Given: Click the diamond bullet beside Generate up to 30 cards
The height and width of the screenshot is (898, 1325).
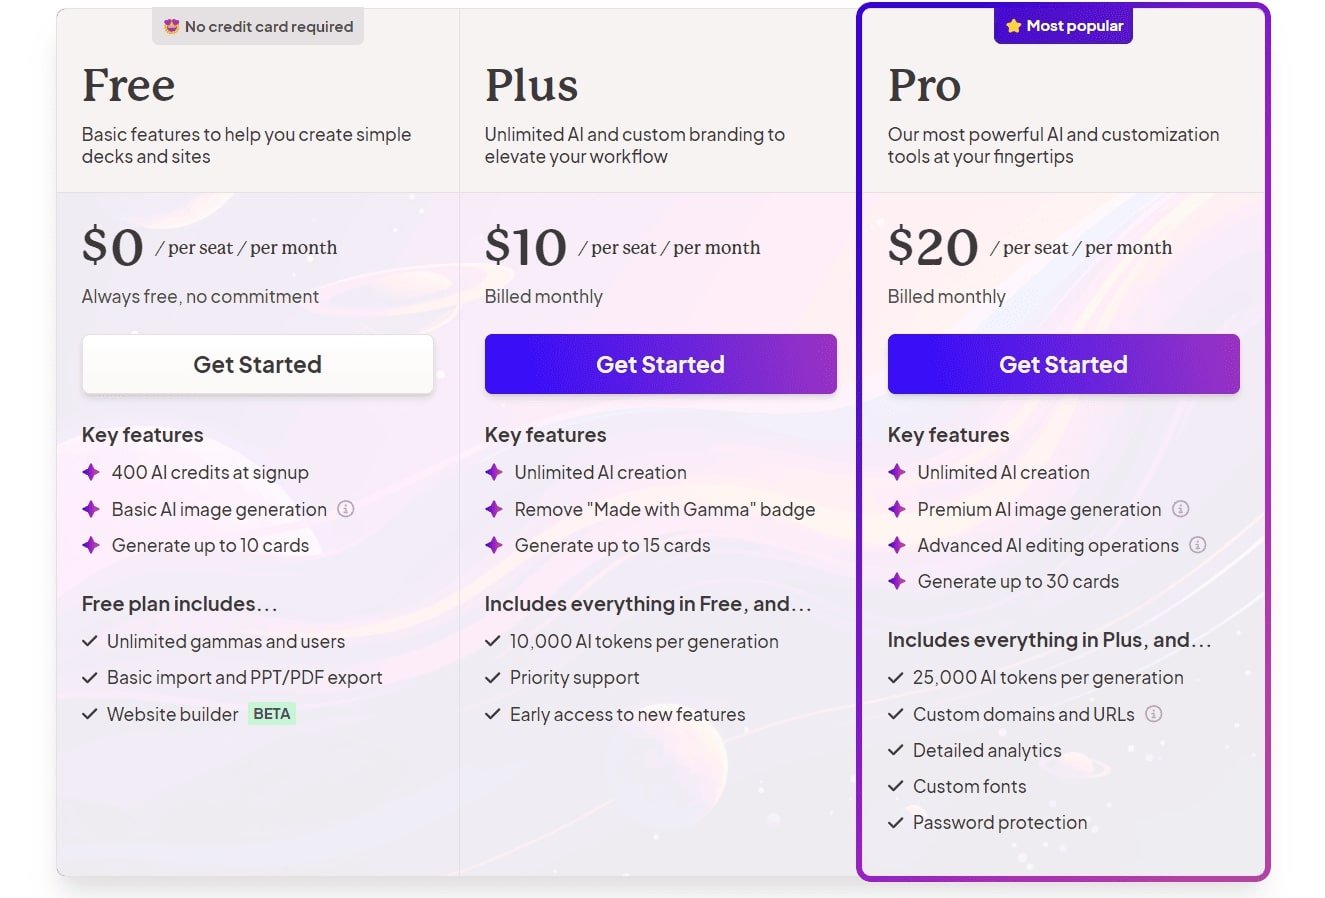Looking at the screenshot, I should [895, 581].
